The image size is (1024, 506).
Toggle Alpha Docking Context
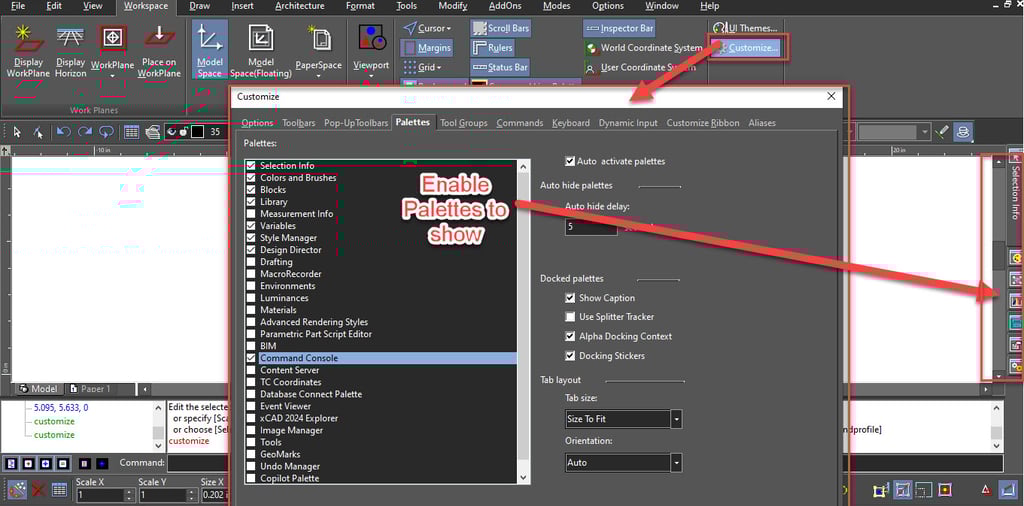570,336
